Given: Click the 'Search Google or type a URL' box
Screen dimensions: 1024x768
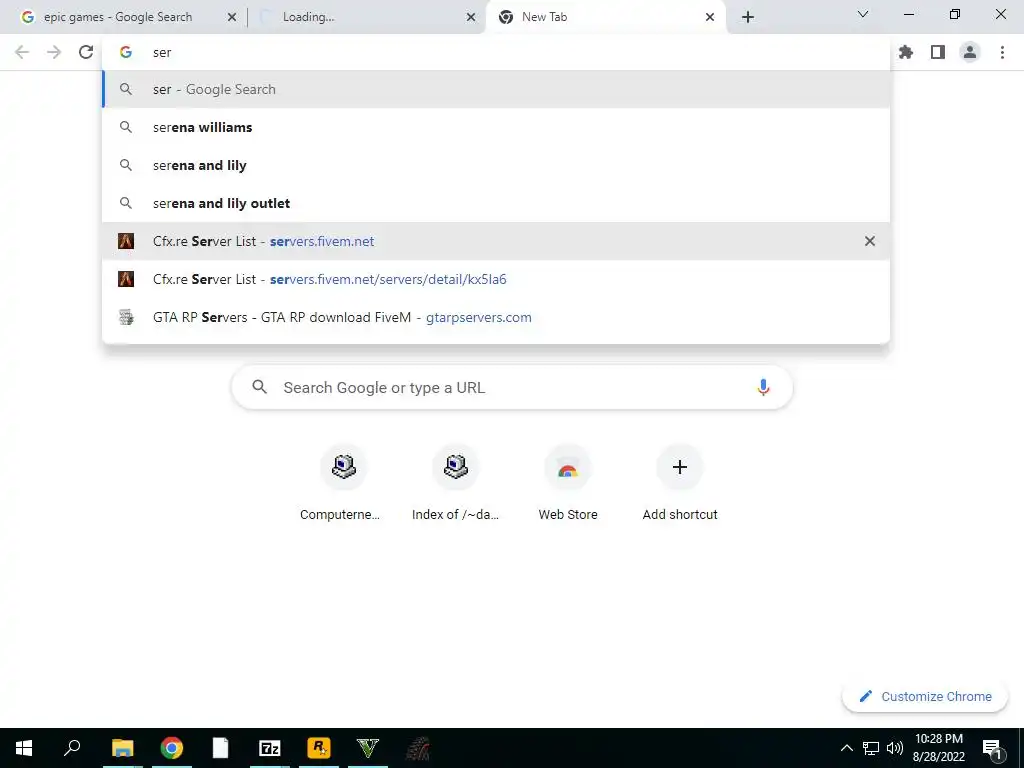Looking at the screenshot, I should pos(512,387).
